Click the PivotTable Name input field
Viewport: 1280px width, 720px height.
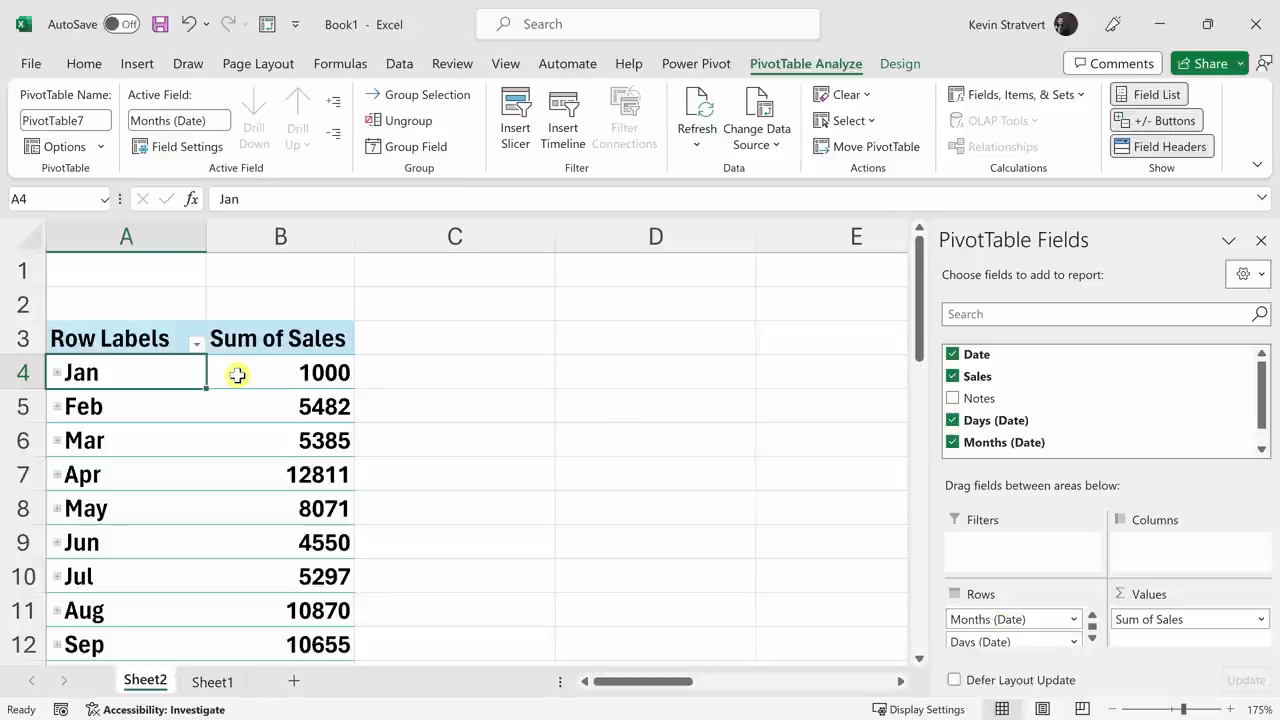tap(67, 120)
